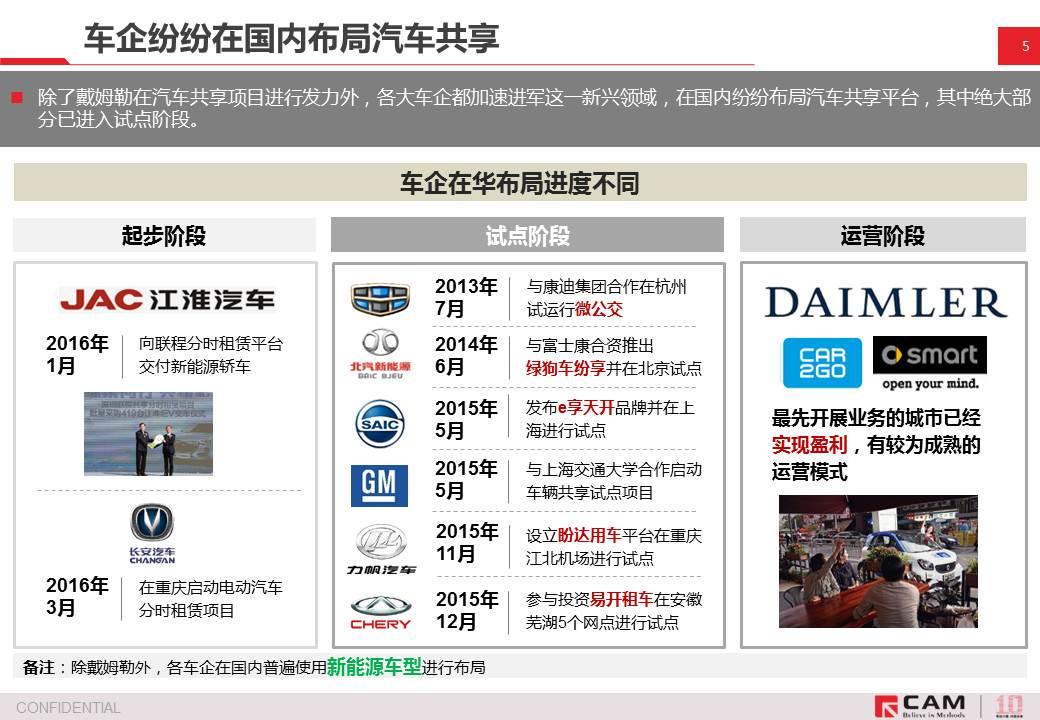Viewport: 1040px width, 720px height.
Task: Click text 与康迪集团合作在杭州
Action: [x=606, y=286]
